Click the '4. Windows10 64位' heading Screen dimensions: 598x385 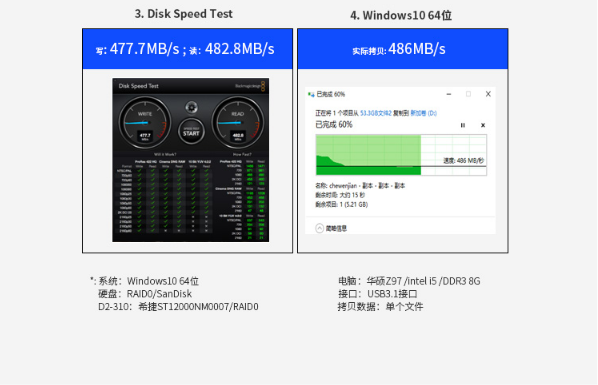click(401, 16)
